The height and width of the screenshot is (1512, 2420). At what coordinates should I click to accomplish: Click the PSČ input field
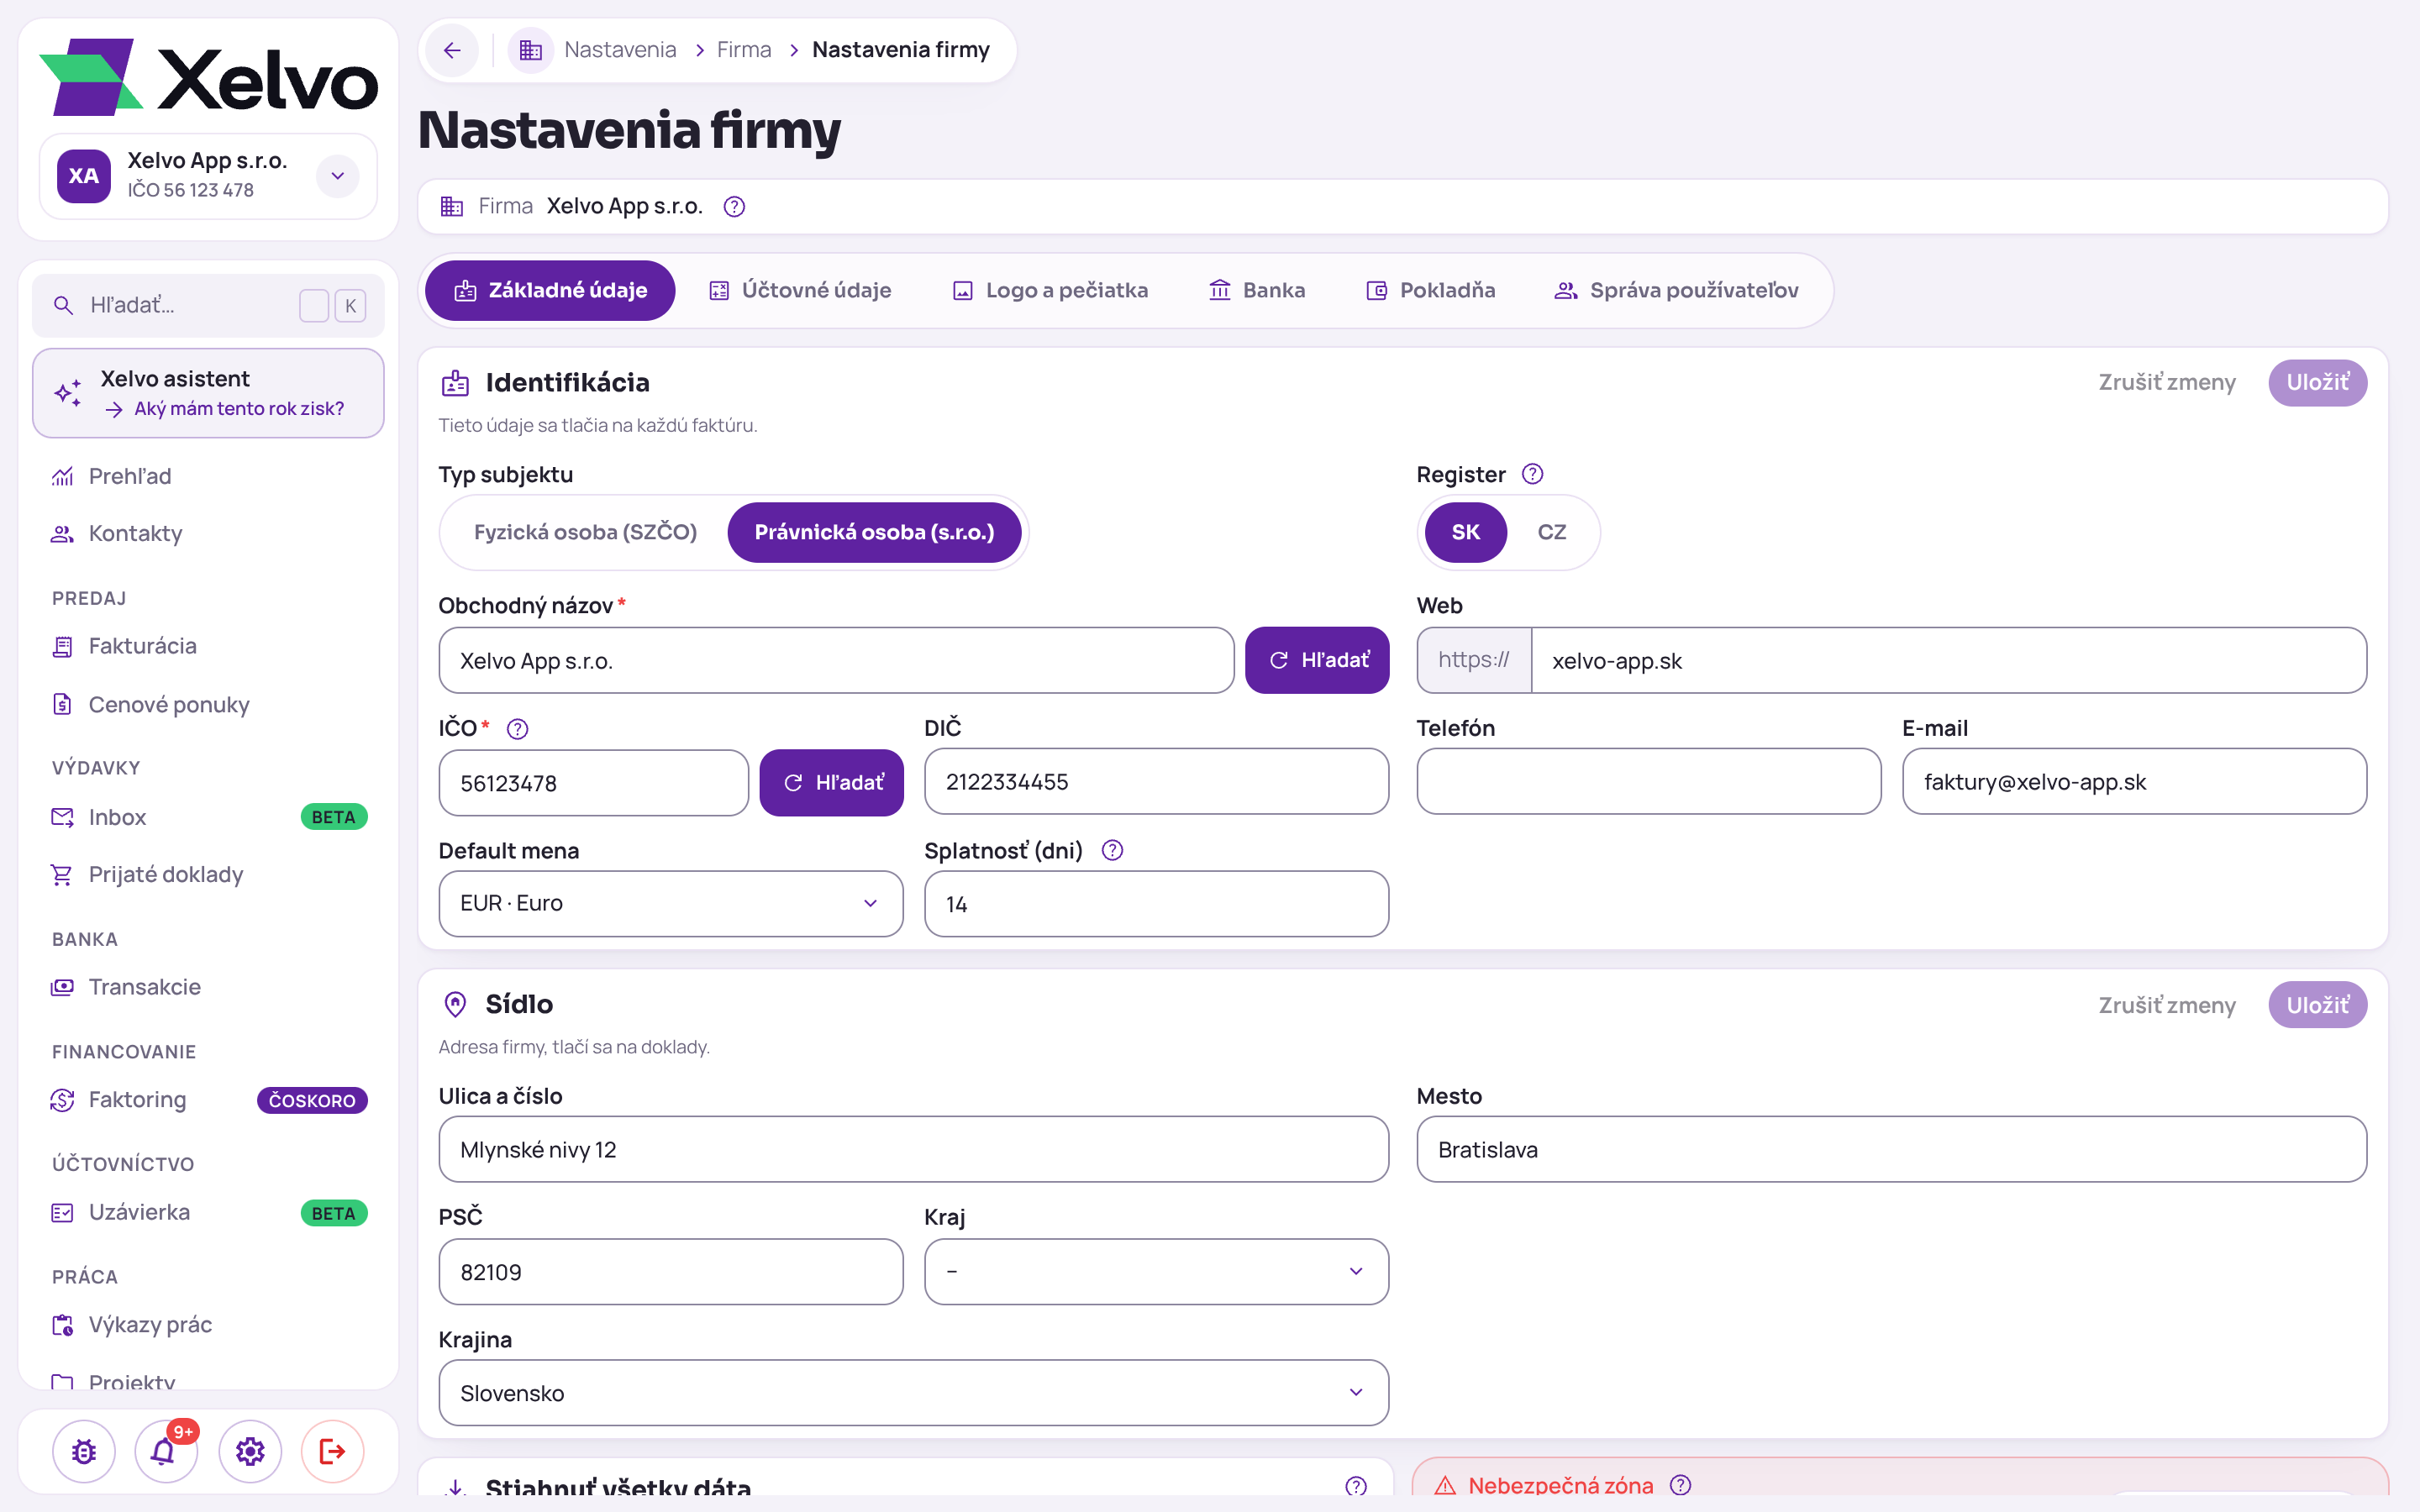(x=671, y=1271)
